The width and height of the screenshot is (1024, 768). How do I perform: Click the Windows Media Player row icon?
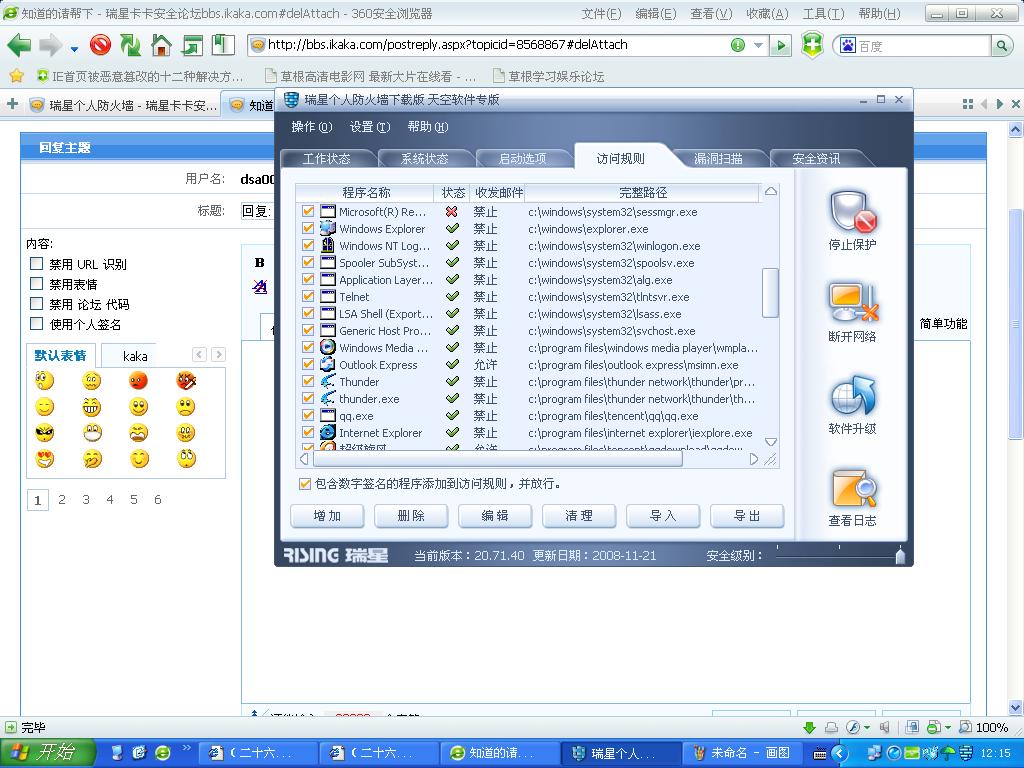tap(328, 347)
